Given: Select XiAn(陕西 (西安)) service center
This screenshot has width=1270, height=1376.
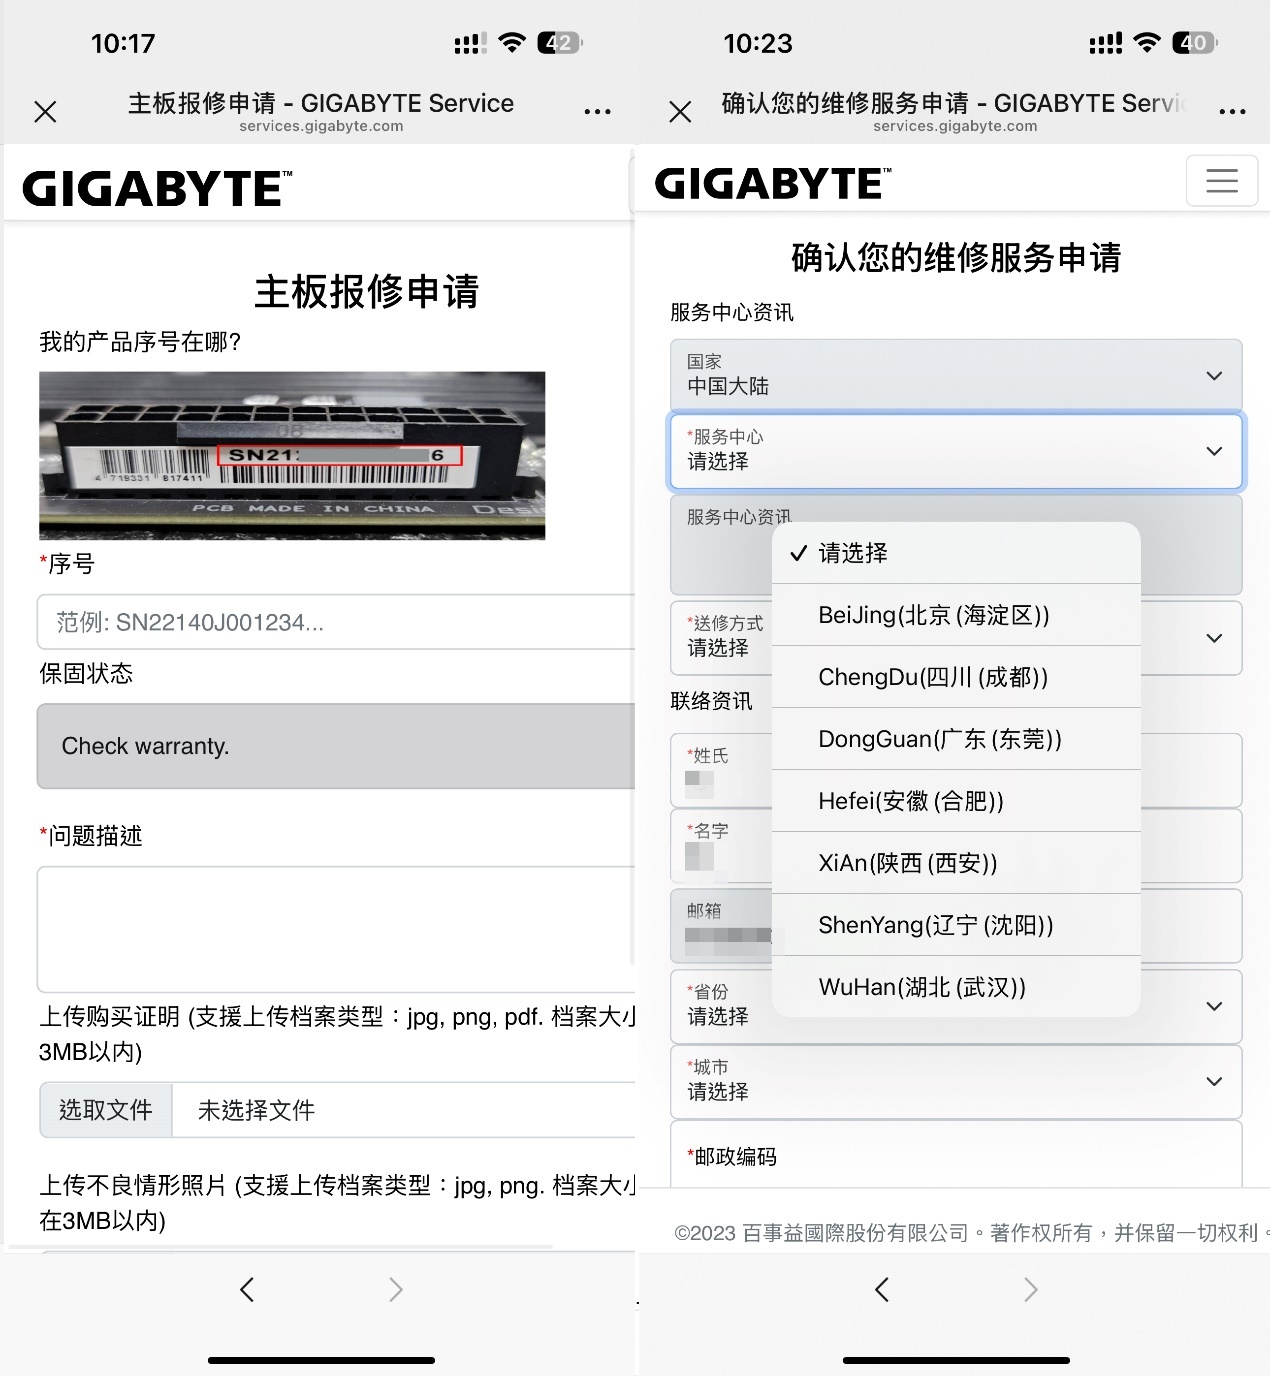Looking at the screenshot, I should (x=956, y=863).
